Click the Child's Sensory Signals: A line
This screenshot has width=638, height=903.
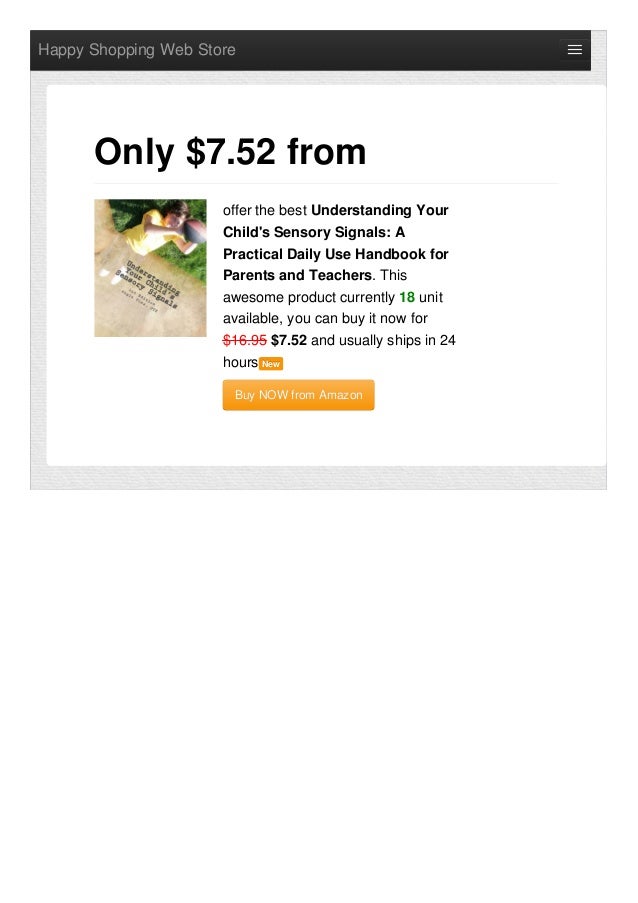coord(314,232)
